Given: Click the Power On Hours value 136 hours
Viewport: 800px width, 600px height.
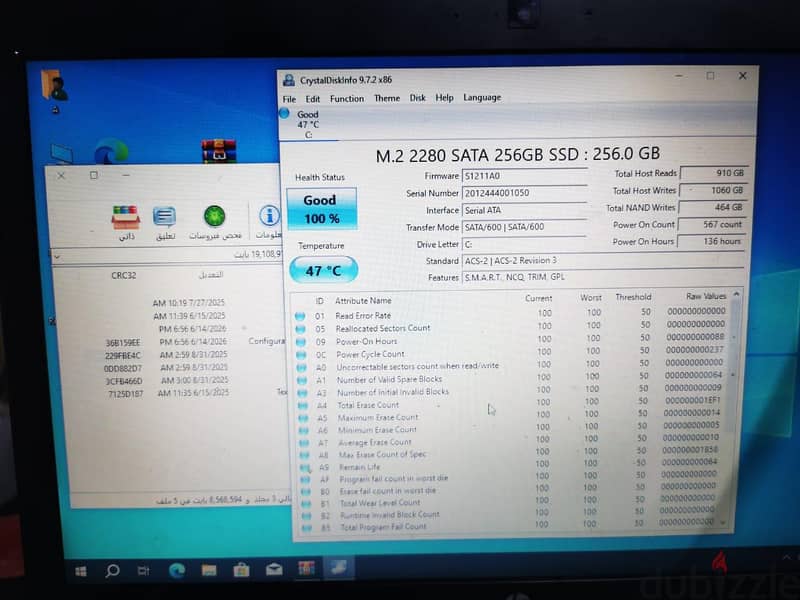Looking at the screenshot, I should tap(710, 241).
